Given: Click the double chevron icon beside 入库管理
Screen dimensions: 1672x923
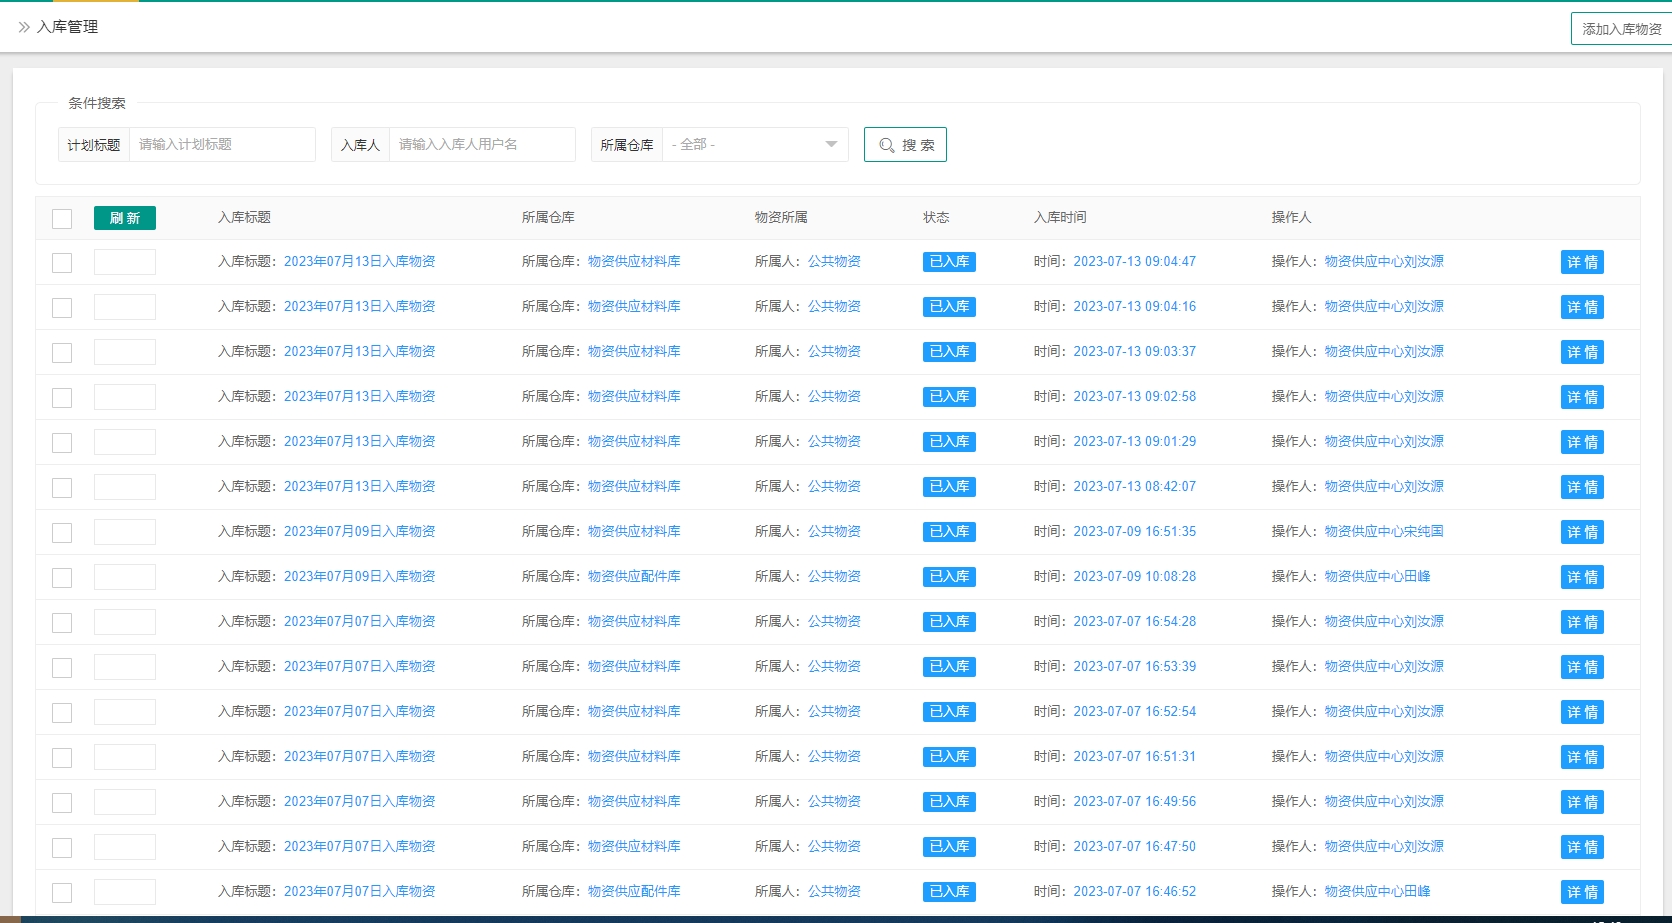Looking at the screenshot, I should (x=24, y=27).
